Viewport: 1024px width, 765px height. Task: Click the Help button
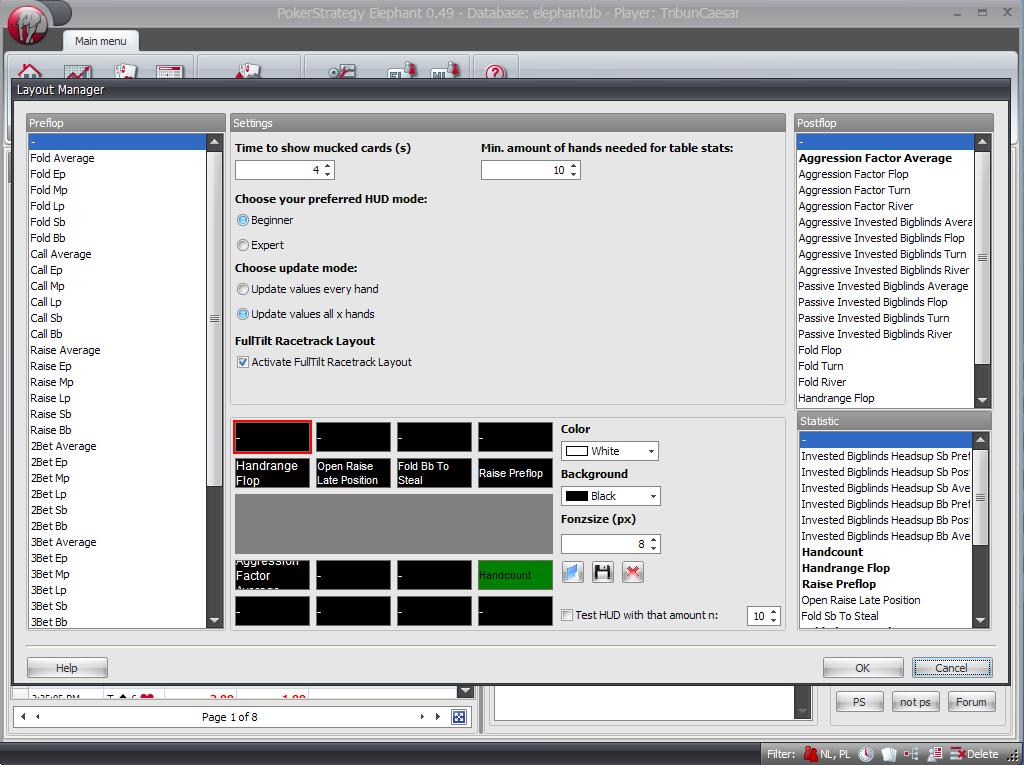(67, 668)
